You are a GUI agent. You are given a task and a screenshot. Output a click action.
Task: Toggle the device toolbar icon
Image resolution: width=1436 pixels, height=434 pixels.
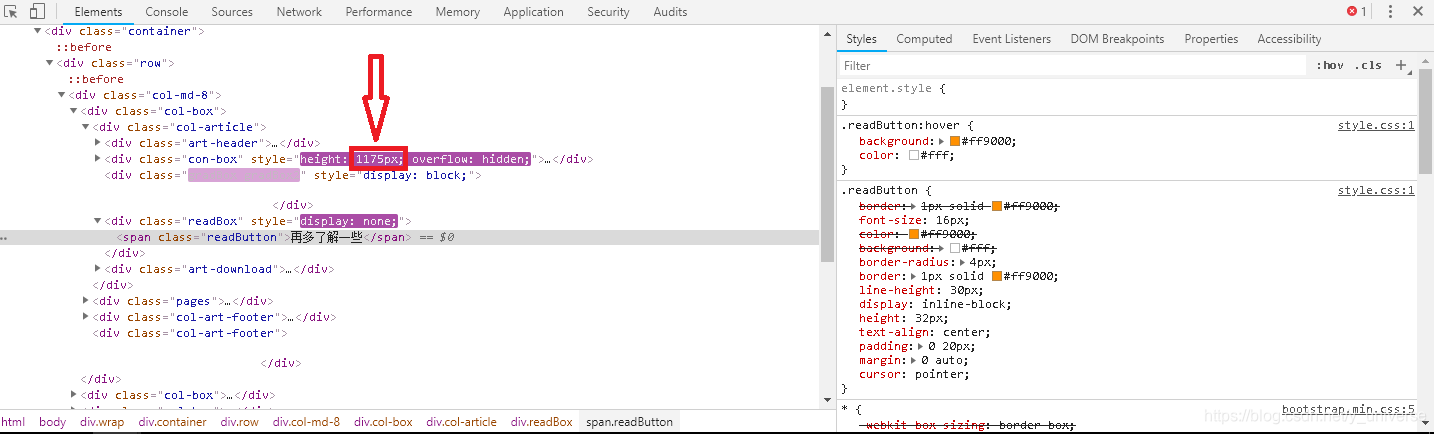tap(37, 12)
